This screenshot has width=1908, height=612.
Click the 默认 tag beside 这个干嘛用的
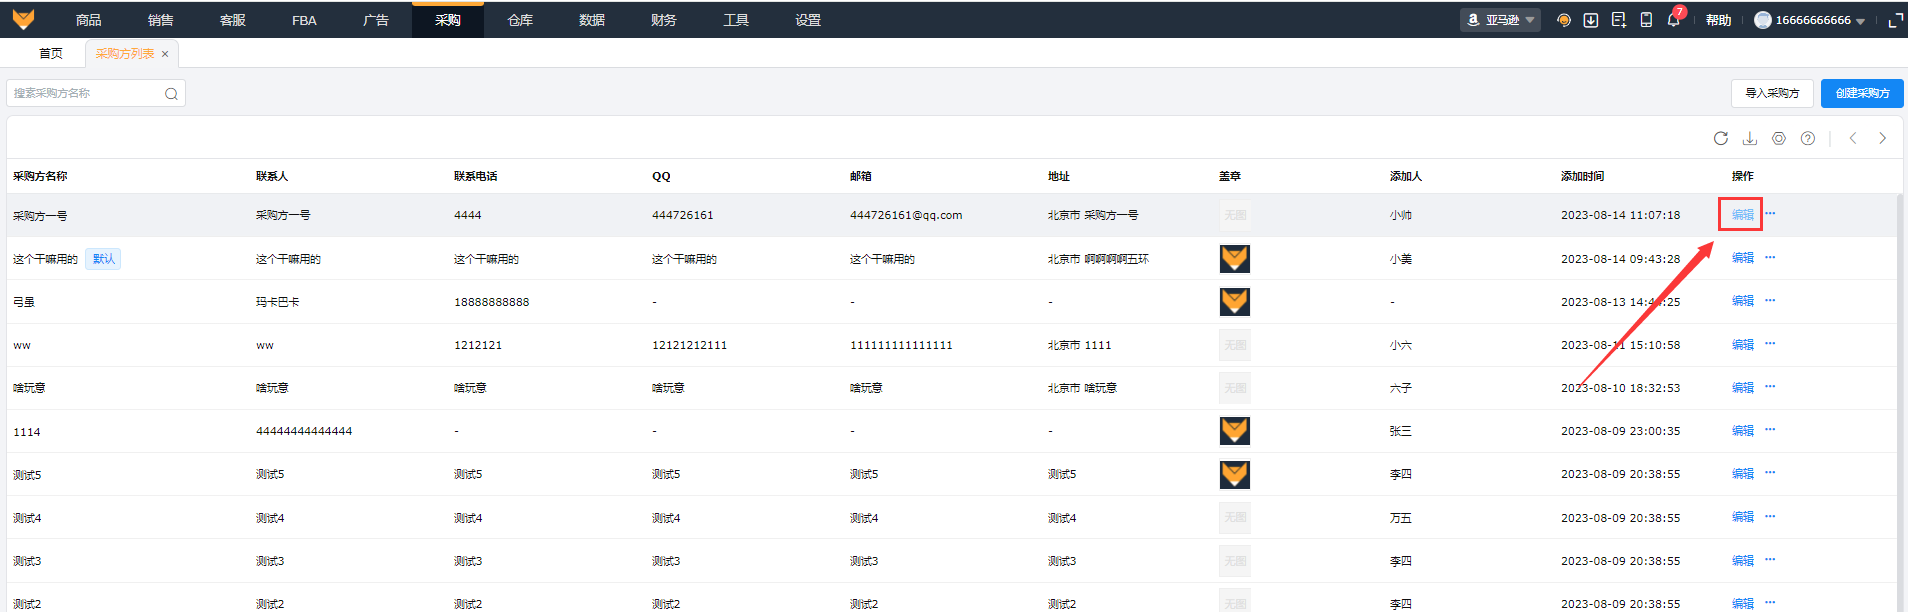[103, 259]
